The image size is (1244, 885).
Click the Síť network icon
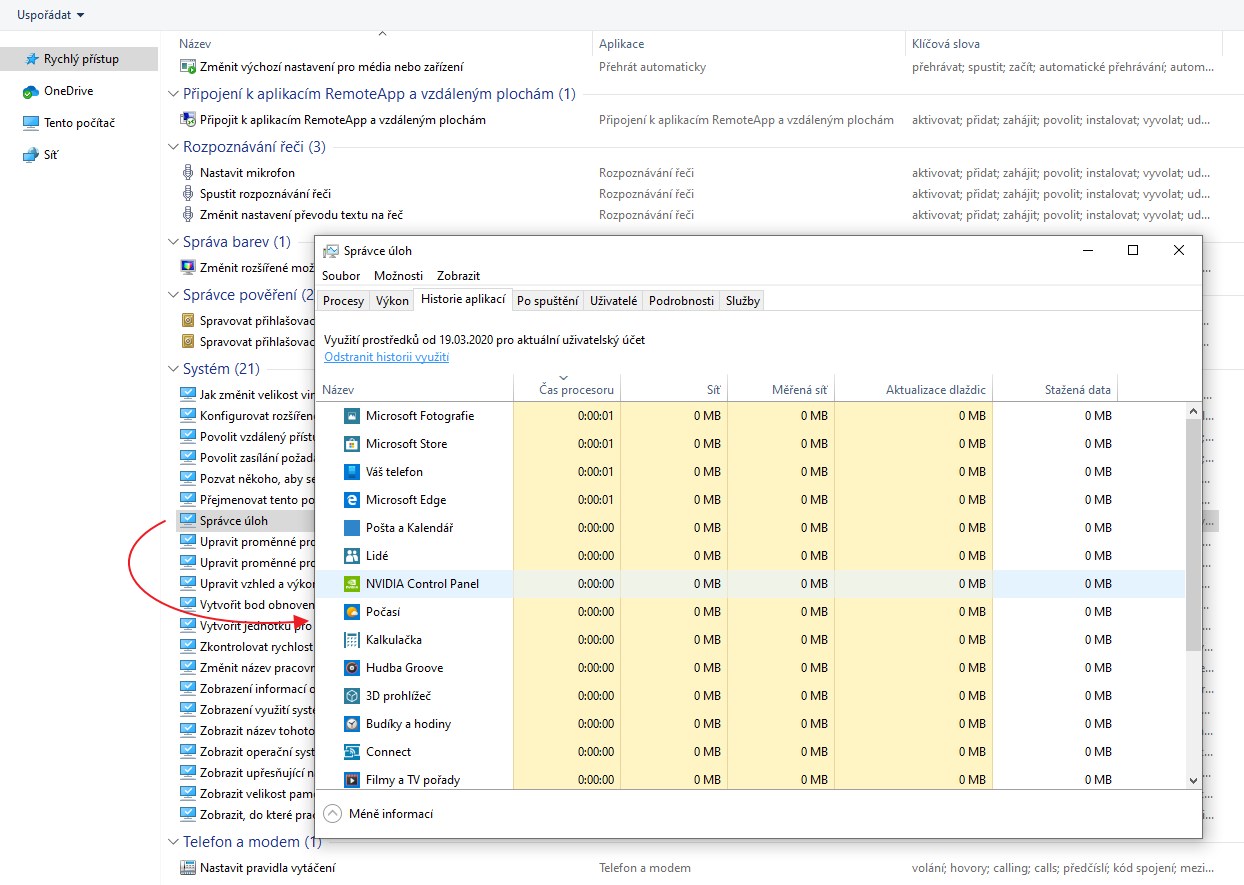click(x=31, y=155)
